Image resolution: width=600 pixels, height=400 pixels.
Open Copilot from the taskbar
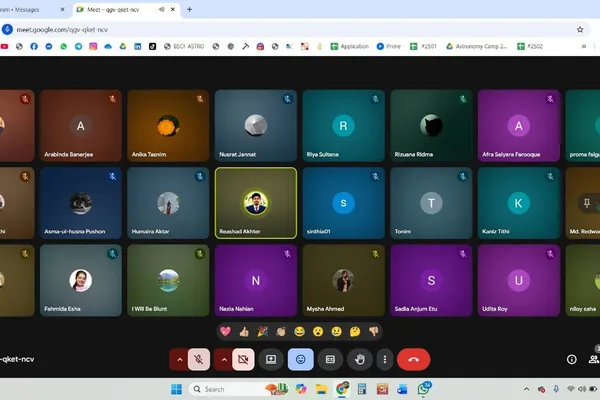coord(301,389)
